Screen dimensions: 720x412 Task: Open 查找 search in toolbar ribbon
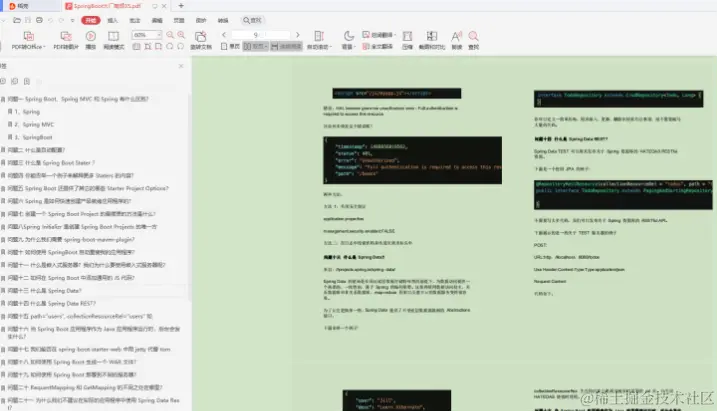coord(473,40)
